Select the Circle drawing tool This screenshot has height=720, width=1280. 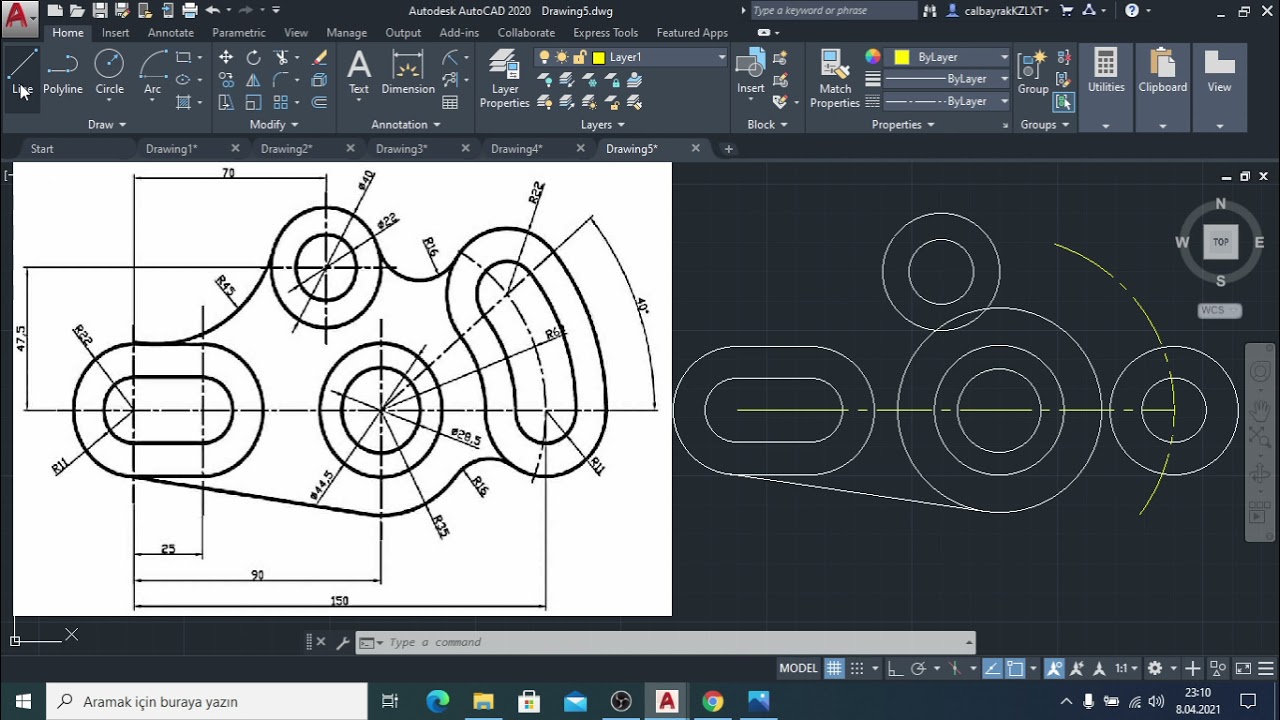tap(109, 74)
